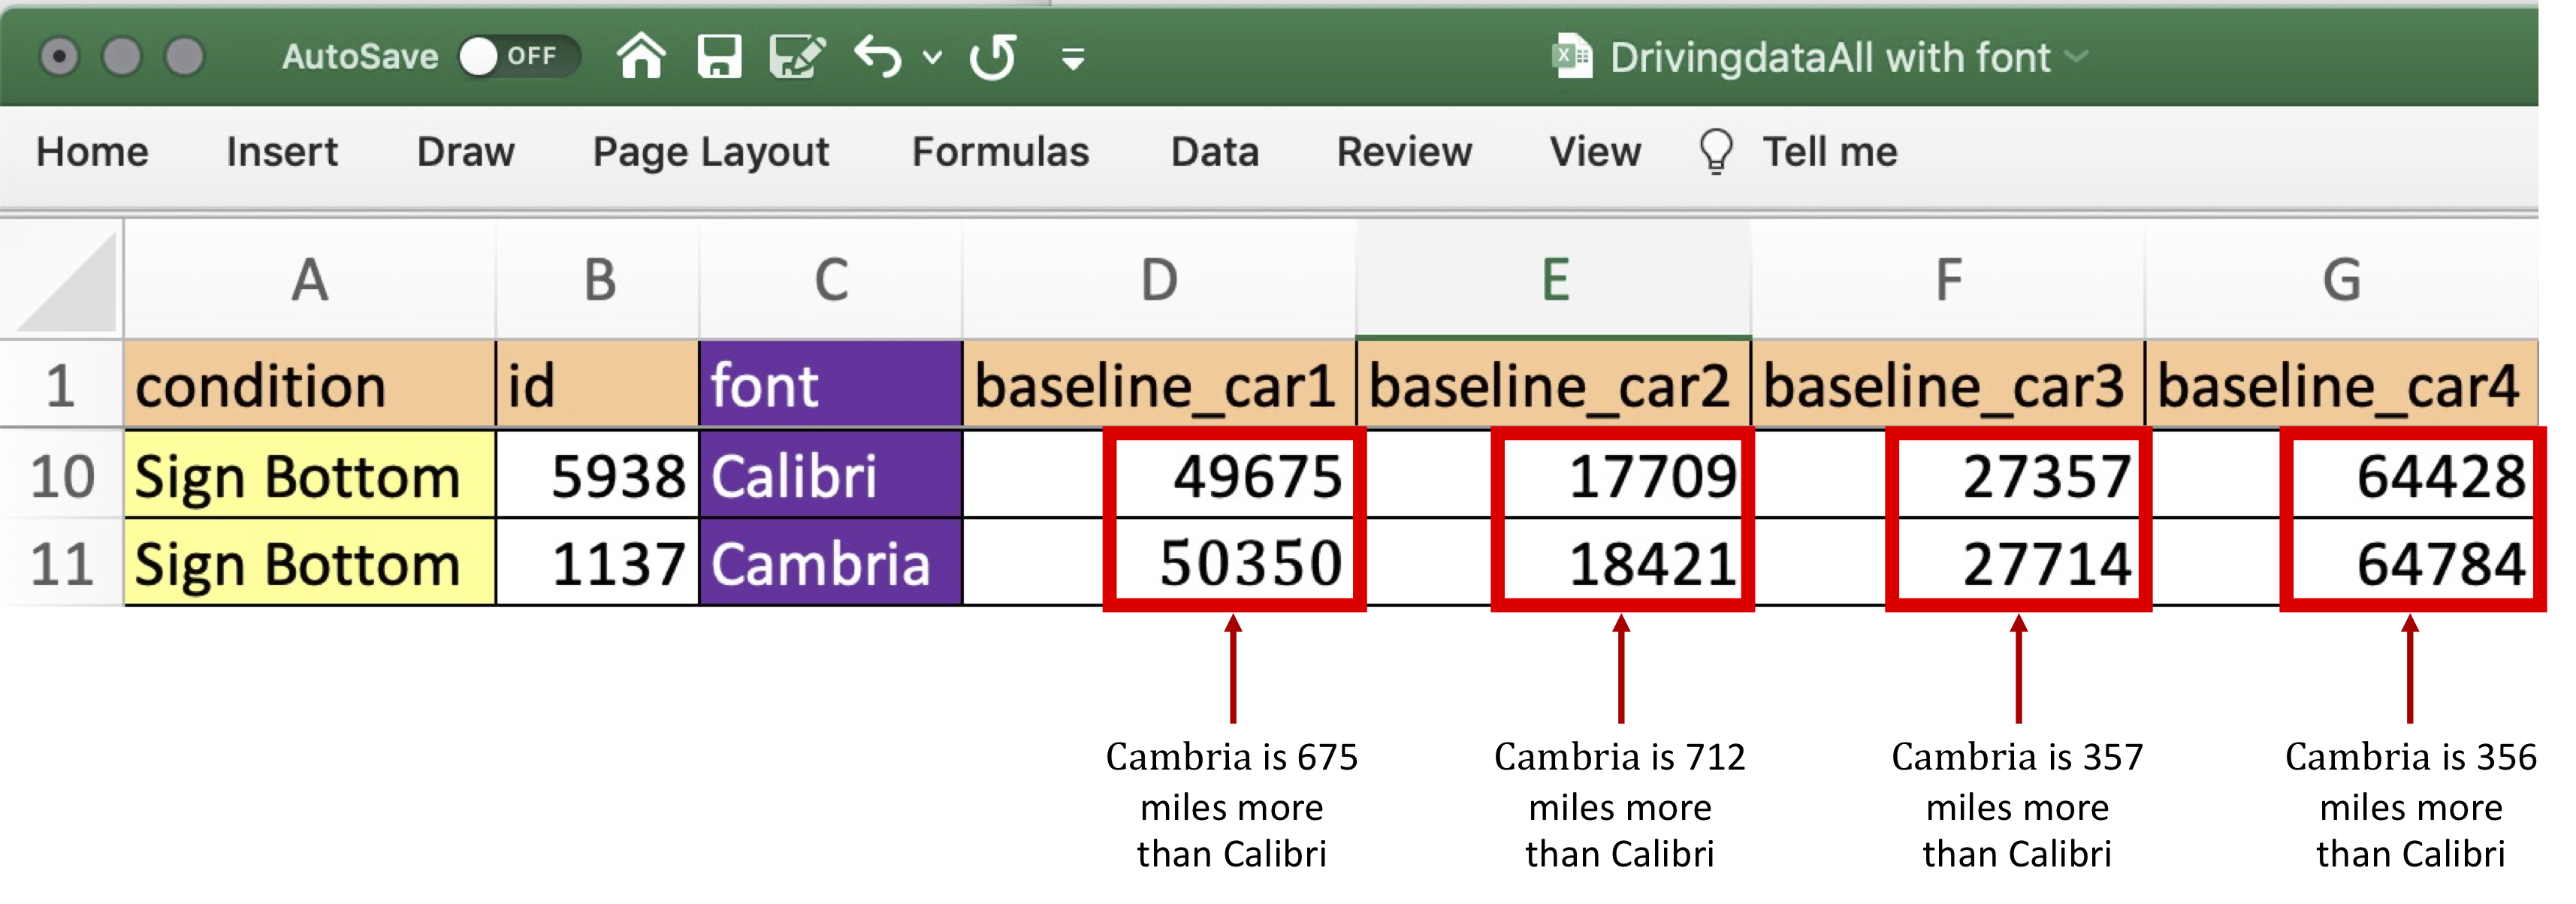2576x904 pixels.
Task: Open Customize Quick Access Toolbar dropdown
Action: click(1073, 59)
